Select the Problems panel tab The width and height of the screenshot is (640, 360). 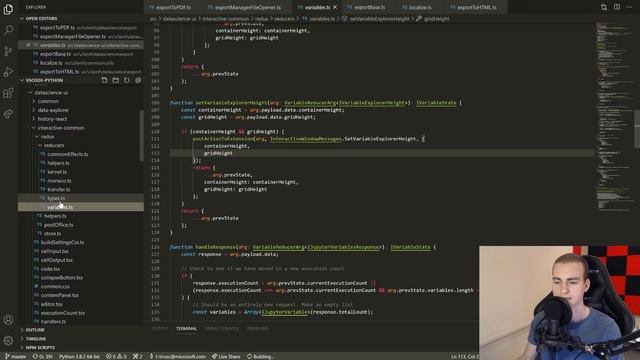point(258,329)
